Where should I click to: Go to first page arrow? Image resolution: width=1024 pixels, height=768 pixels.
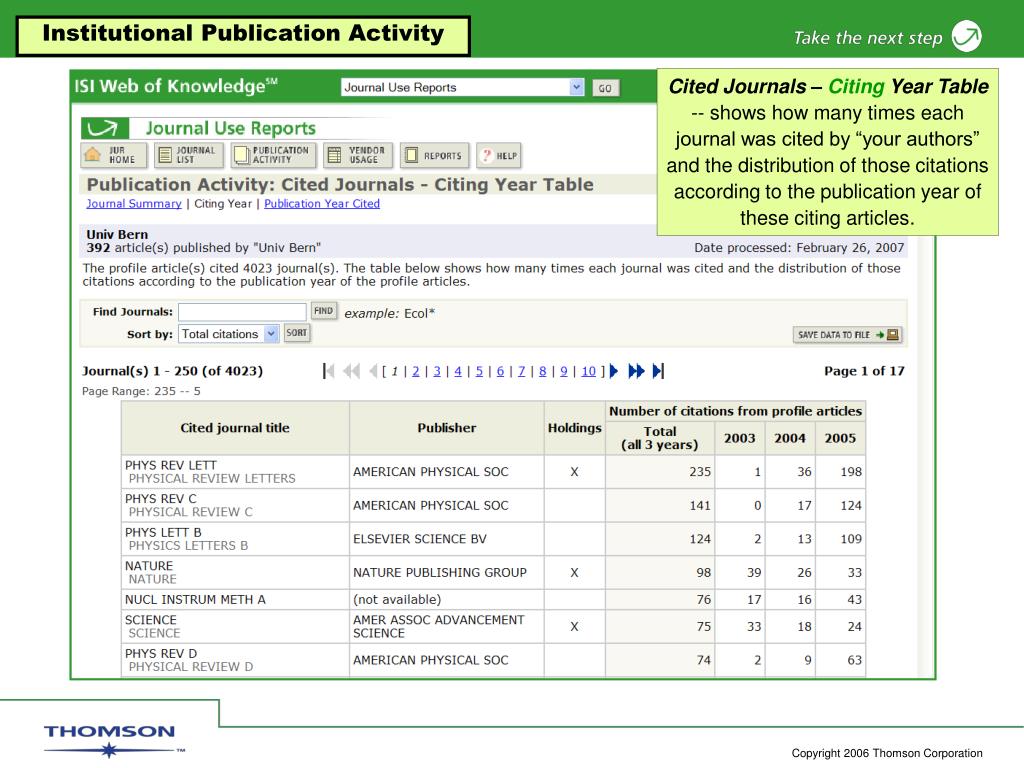pyautogui.click(x=328, y=371)
